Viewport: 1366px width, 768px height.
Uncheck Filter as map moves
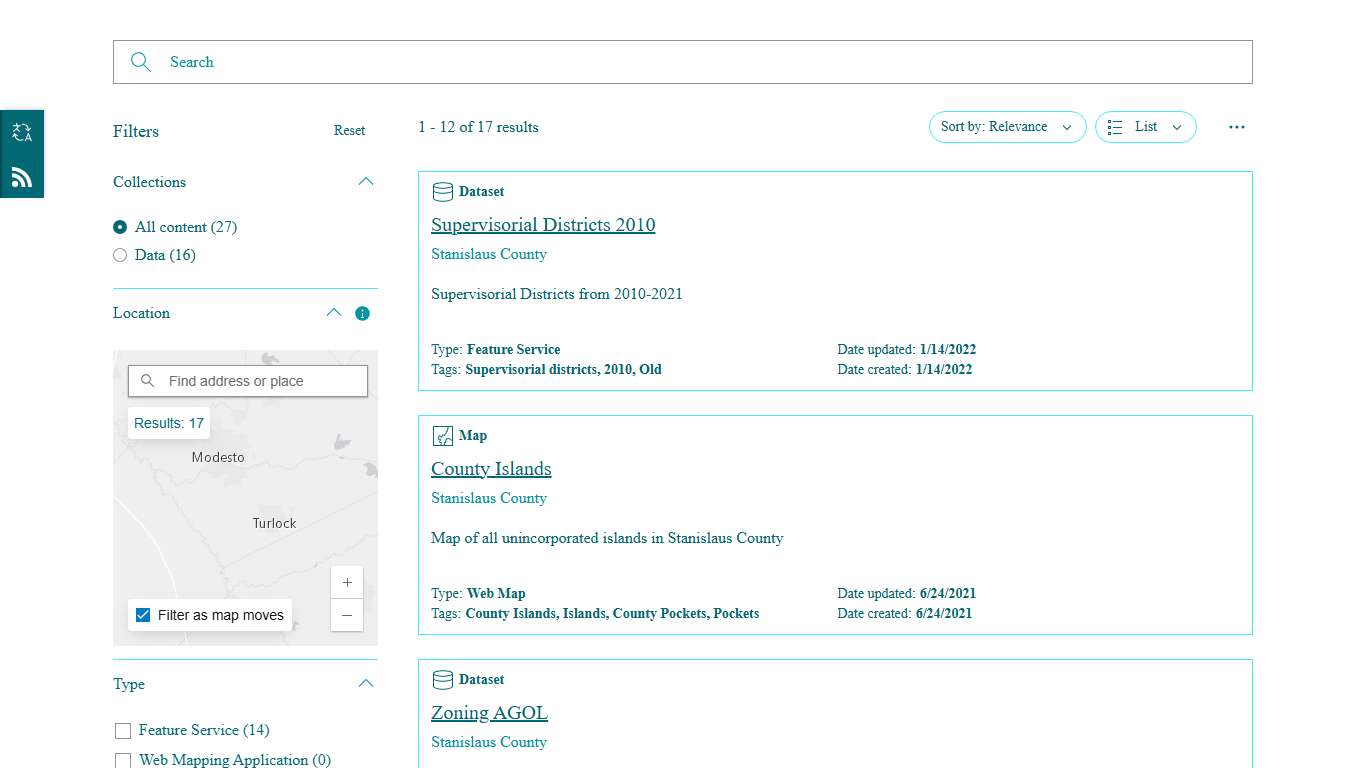[x=142, y=615]
